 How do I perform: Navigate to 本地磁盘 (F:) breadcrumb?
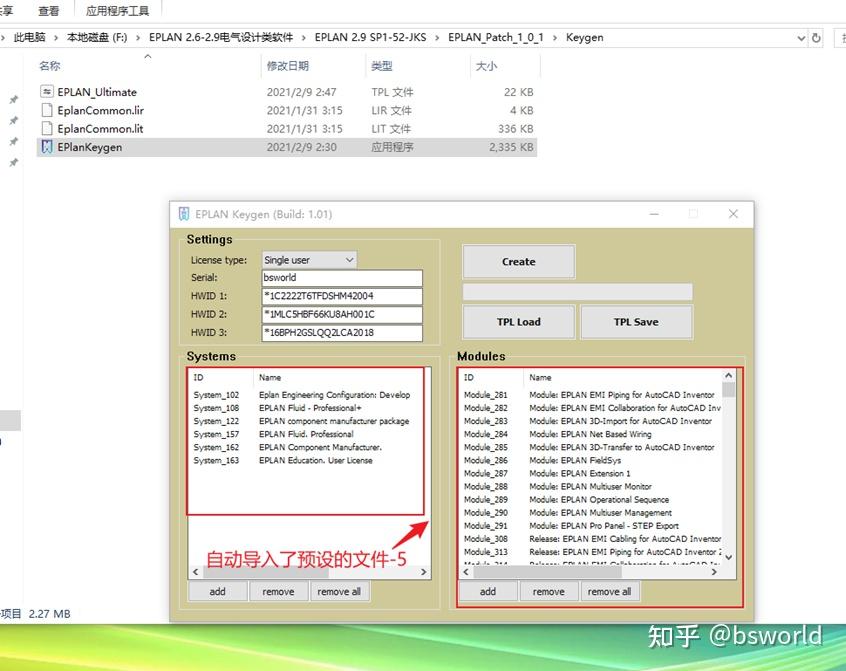97,37
